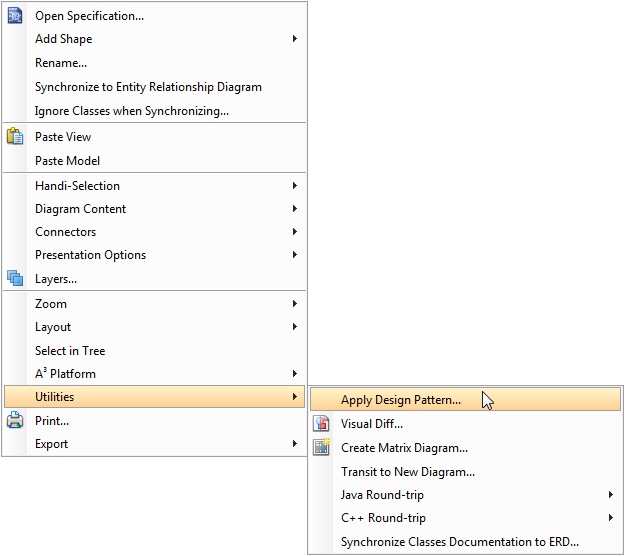Click the Open Specification icon
This screenshot has width=625, height=556.
(15, 16)
